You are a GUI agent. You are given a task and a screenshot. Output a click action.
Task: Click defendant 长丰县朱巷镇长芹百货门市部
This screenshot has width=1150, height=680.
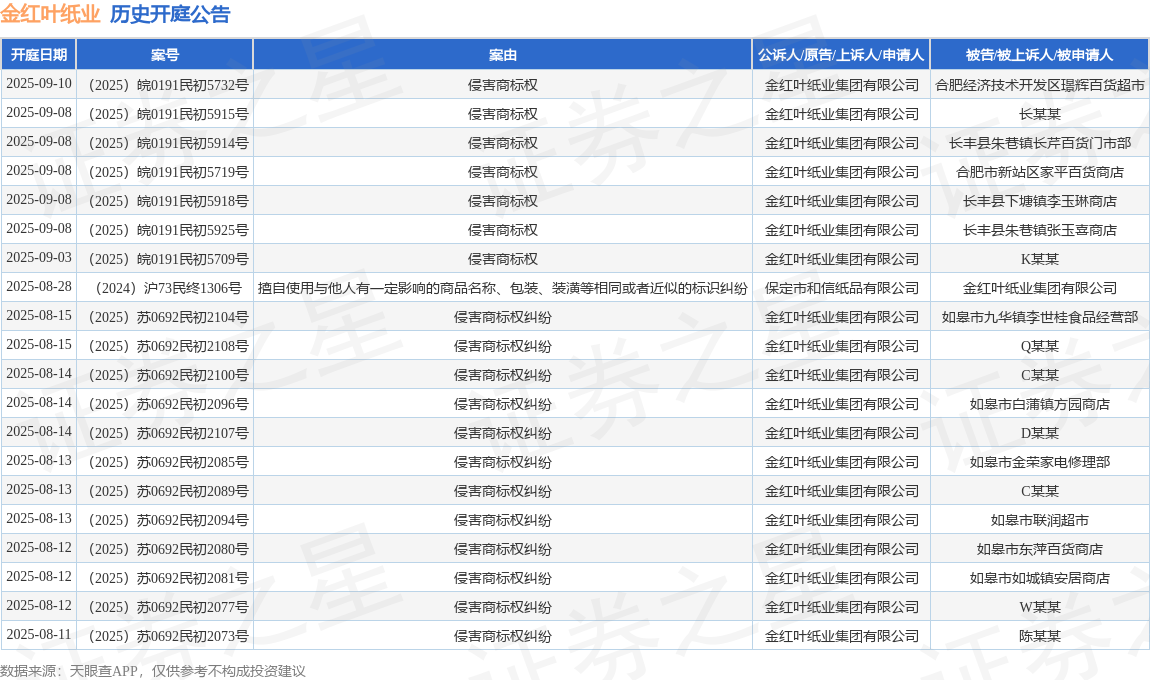1039,143
